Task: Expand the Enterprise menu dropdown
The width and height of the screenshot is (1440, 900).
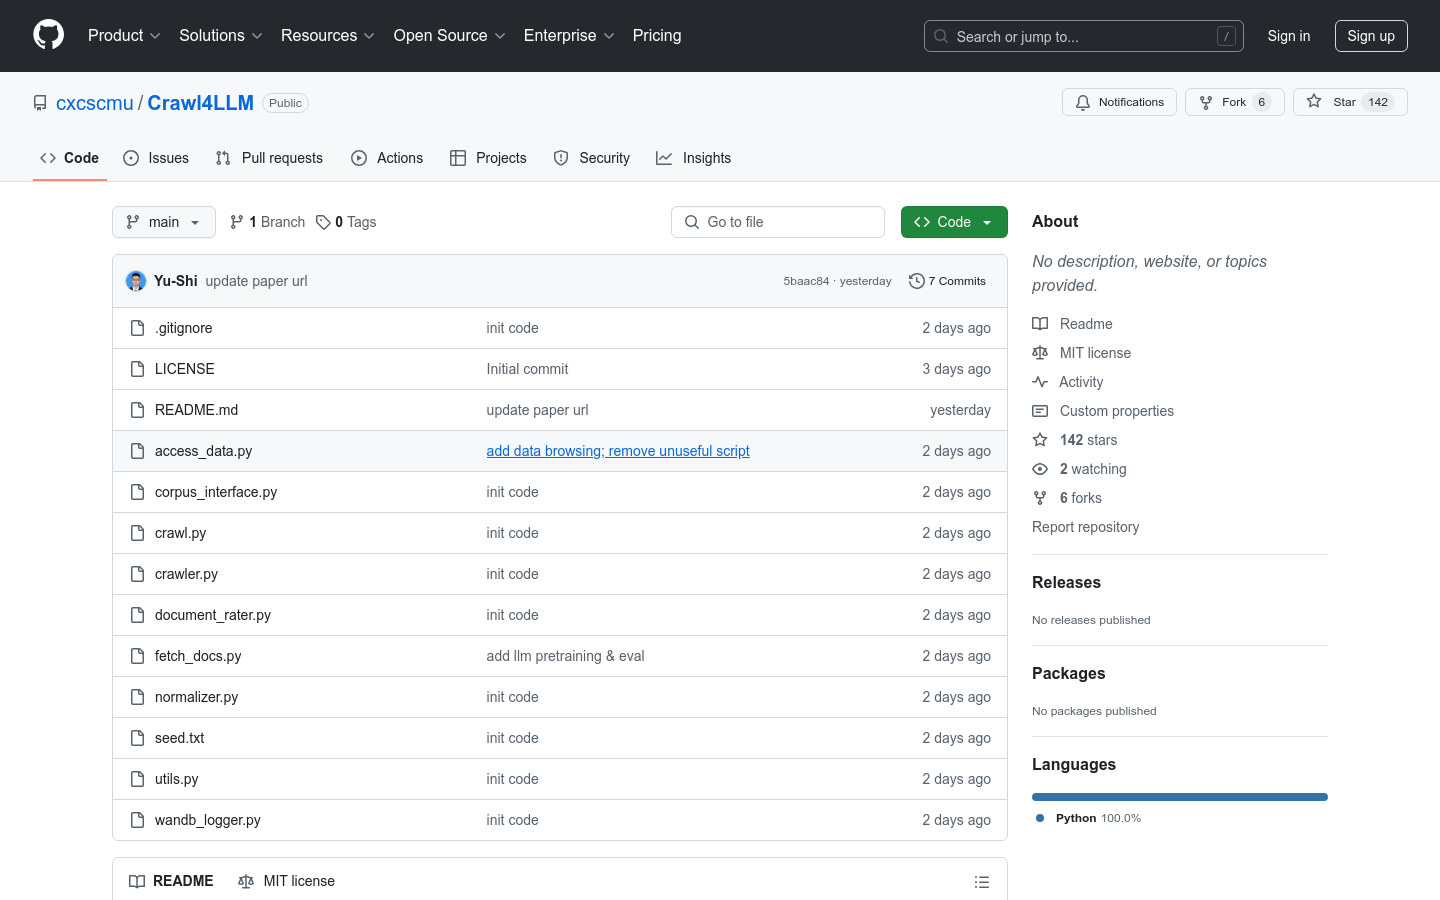Action: tap(569, 35)
